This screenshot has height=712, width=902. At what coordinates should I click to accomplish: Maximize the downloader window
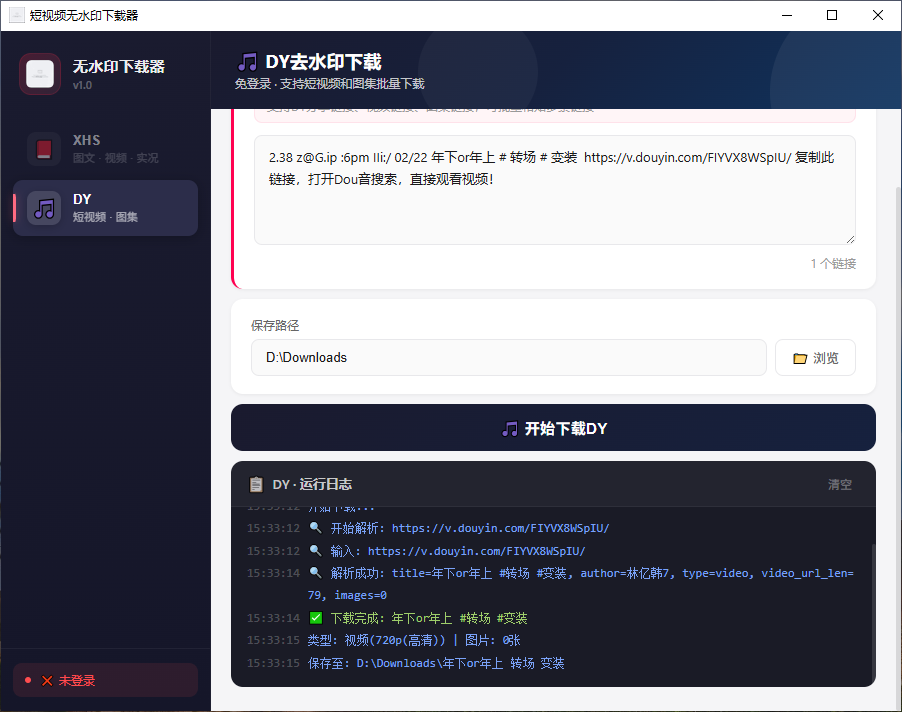tap(832, 16)
